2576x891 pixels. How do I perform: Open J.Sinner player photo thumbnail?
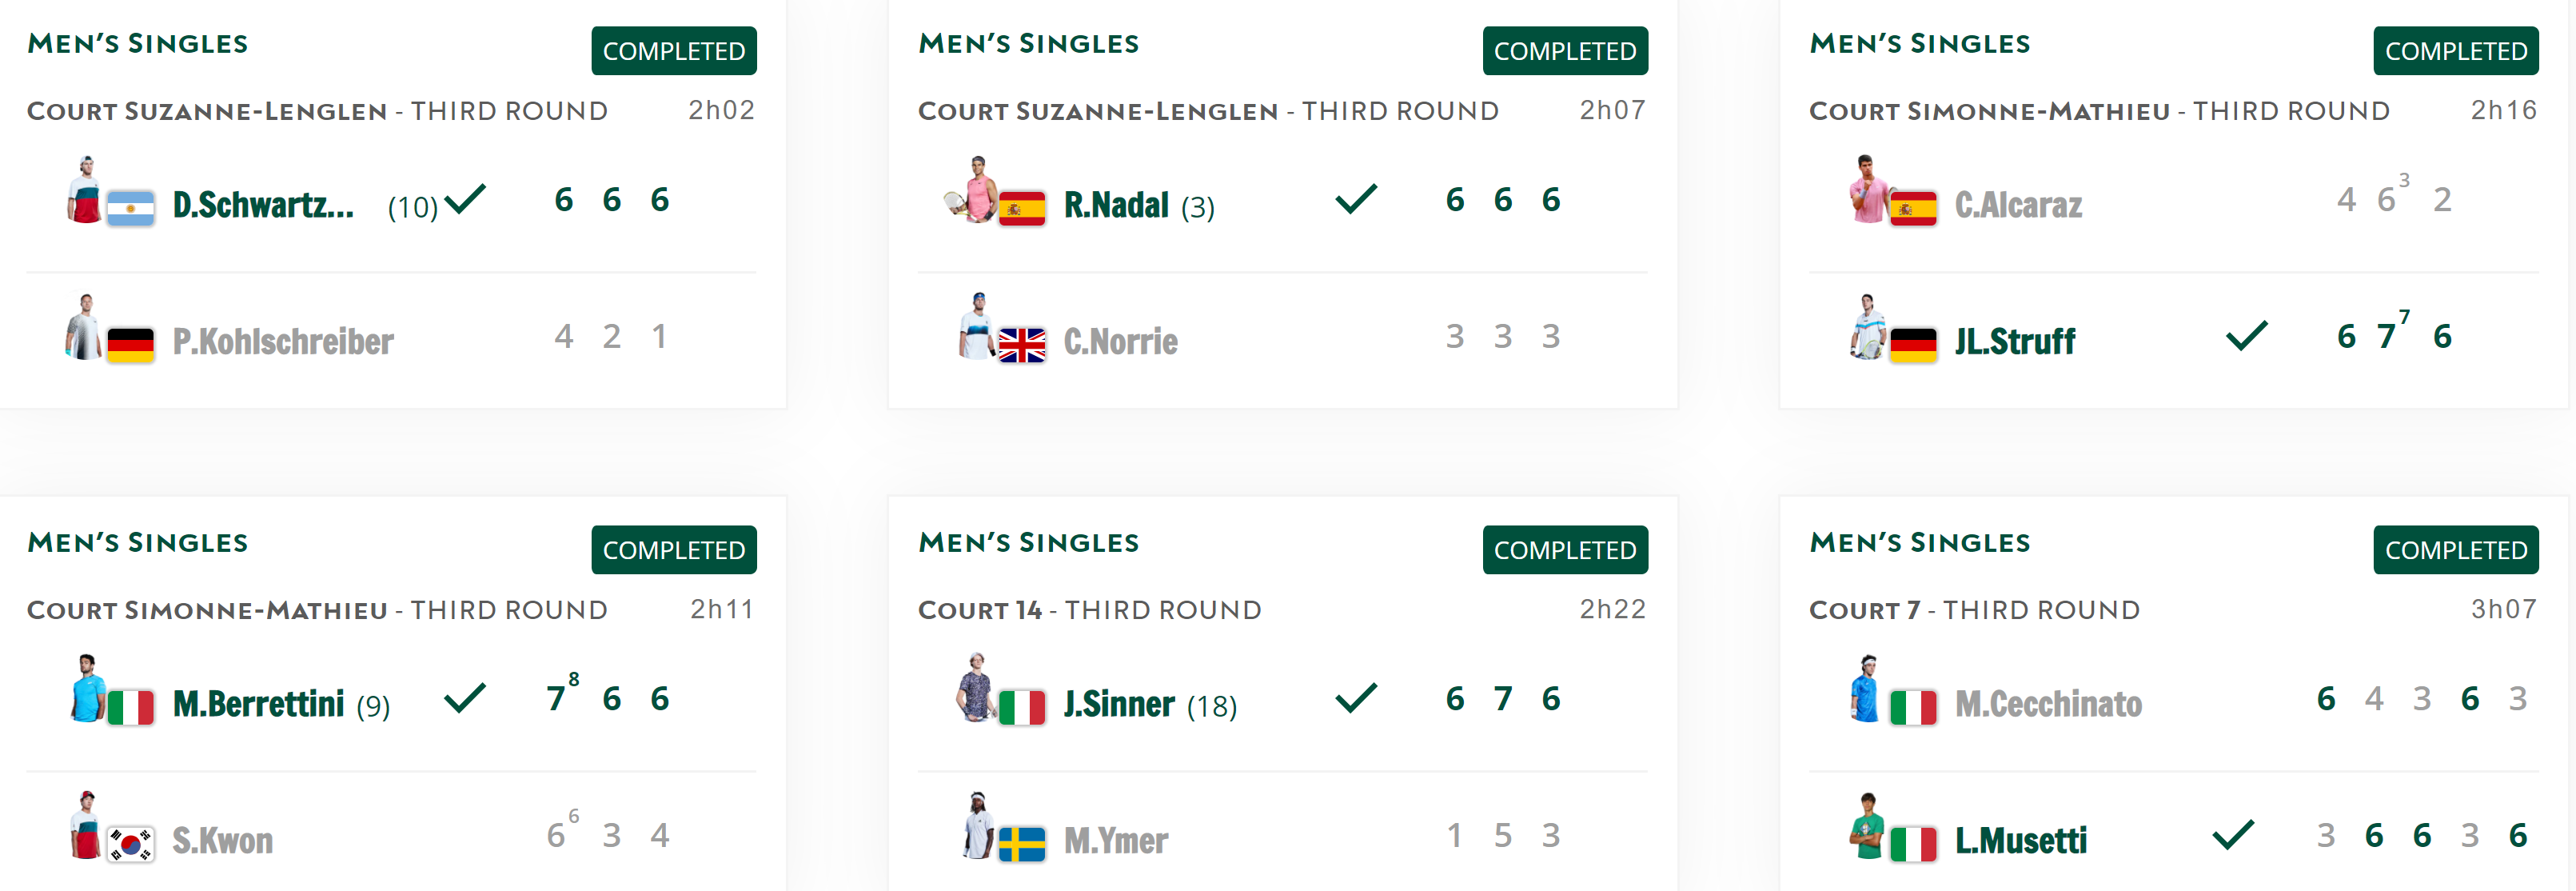click(975, 688)
